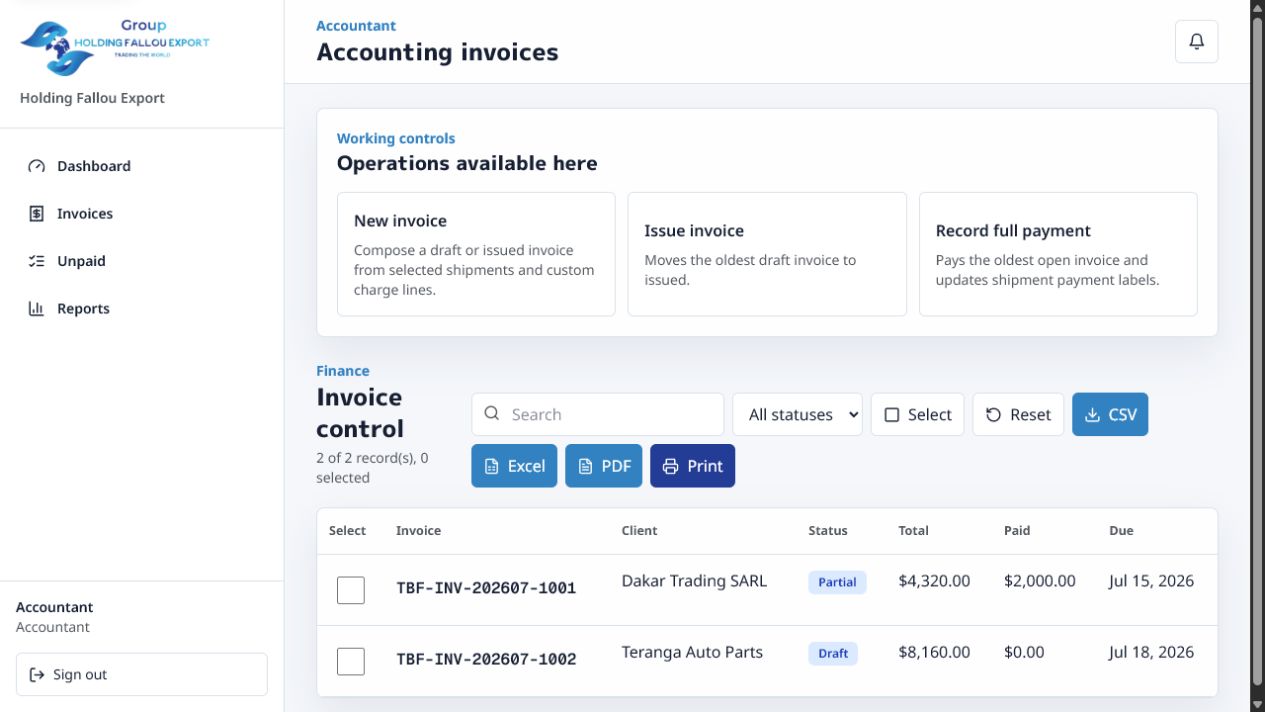The height and width of the screenshot is (712, 1265).
Task: Click the Reports bar chart icon
Action: 37,309
